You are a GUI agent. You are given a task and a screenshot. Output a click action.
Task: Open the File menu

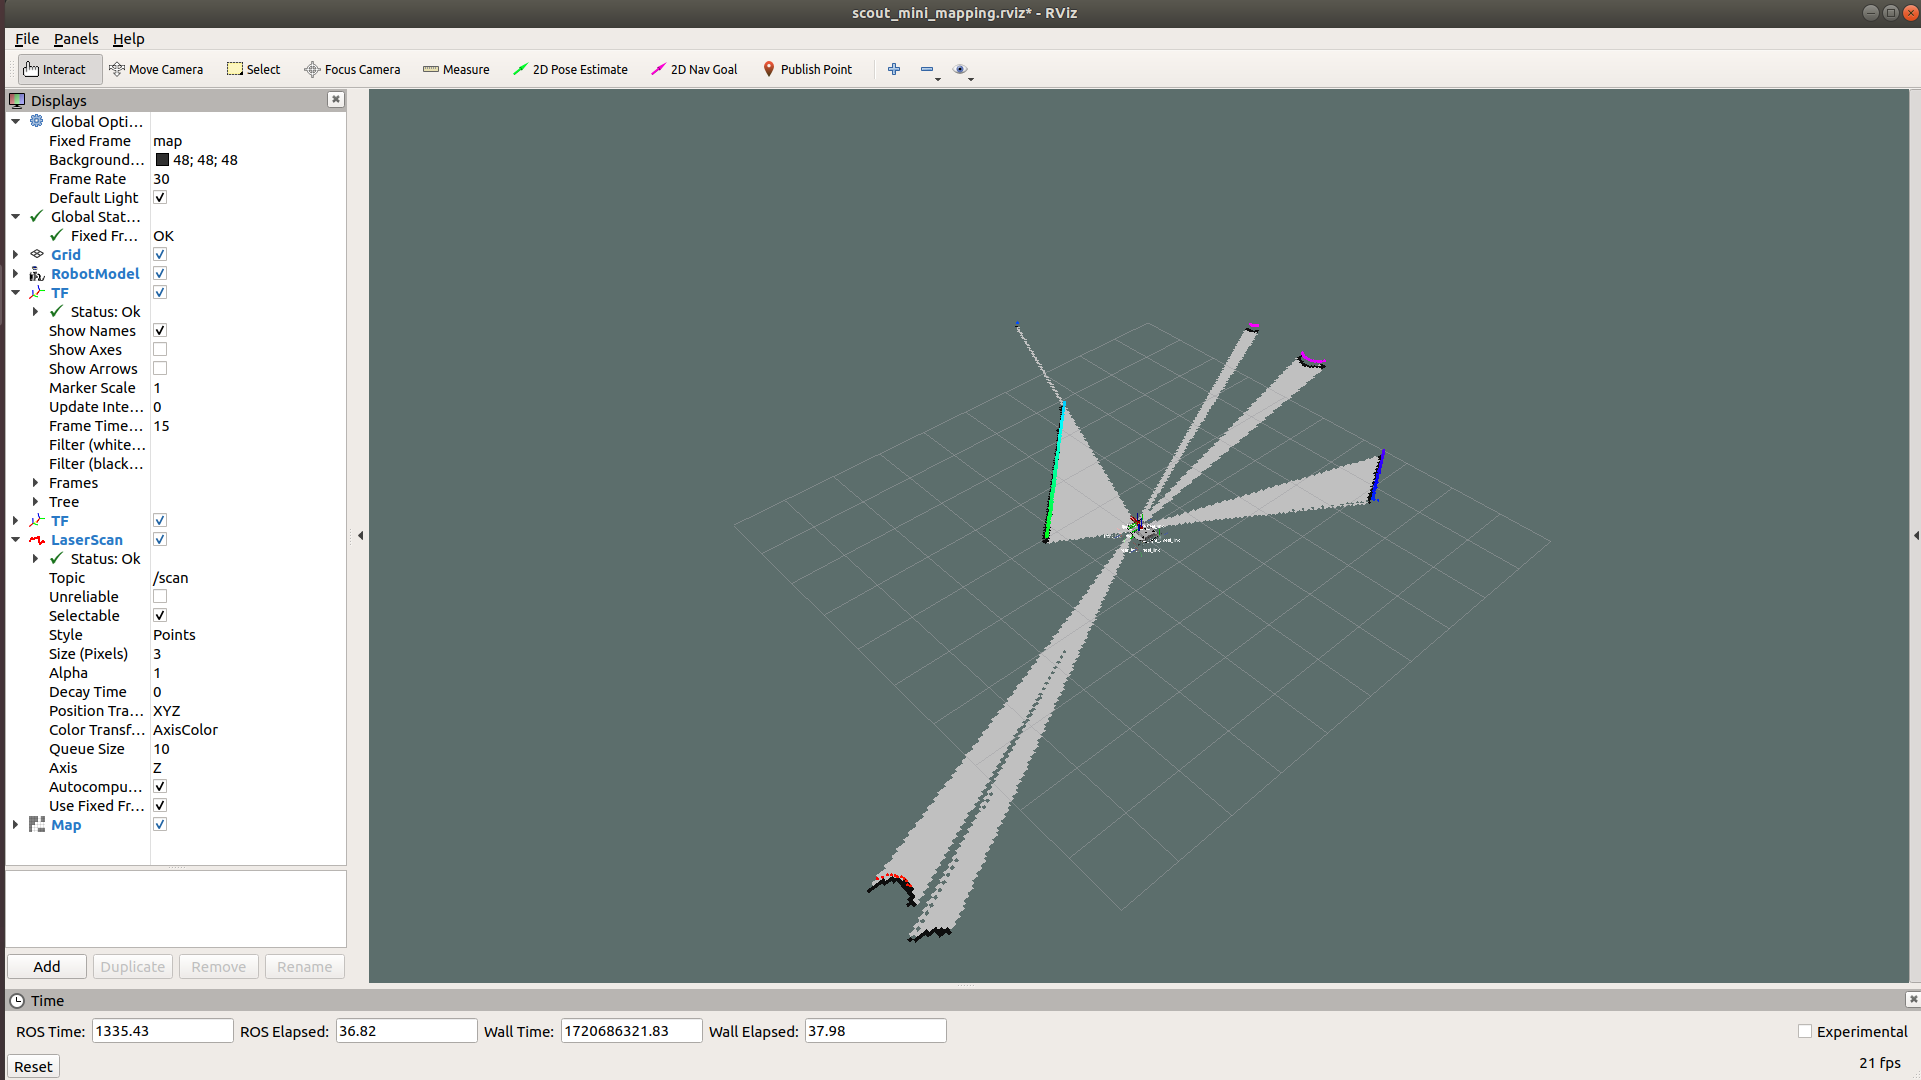pos(27,39)
